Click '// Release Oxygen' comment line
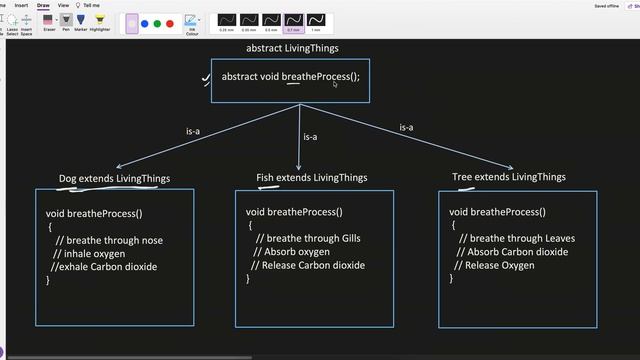The width and height of the screenshot is (640, 360). tap(494, 265)
